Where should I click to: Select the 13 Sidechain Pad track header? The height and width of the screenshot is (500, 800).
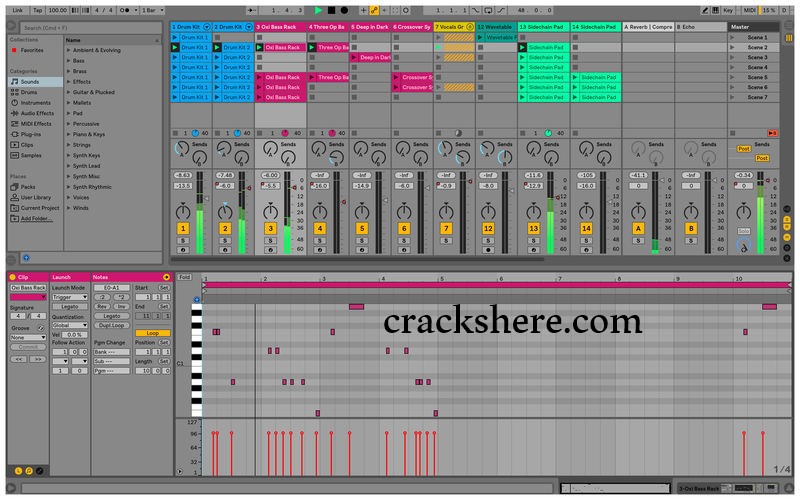click(x=543, y=27)
